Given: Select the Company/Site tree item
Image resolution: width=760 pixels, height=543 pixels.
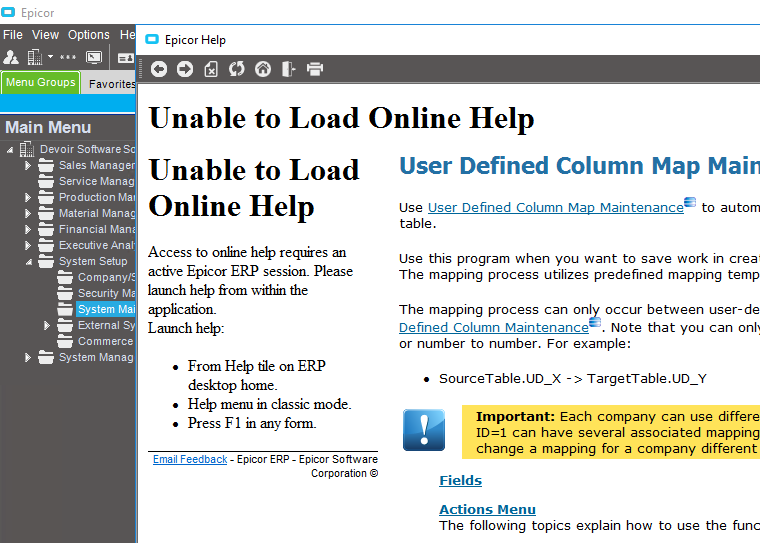Looking at the screenshot, I should (x=107, y=277).
